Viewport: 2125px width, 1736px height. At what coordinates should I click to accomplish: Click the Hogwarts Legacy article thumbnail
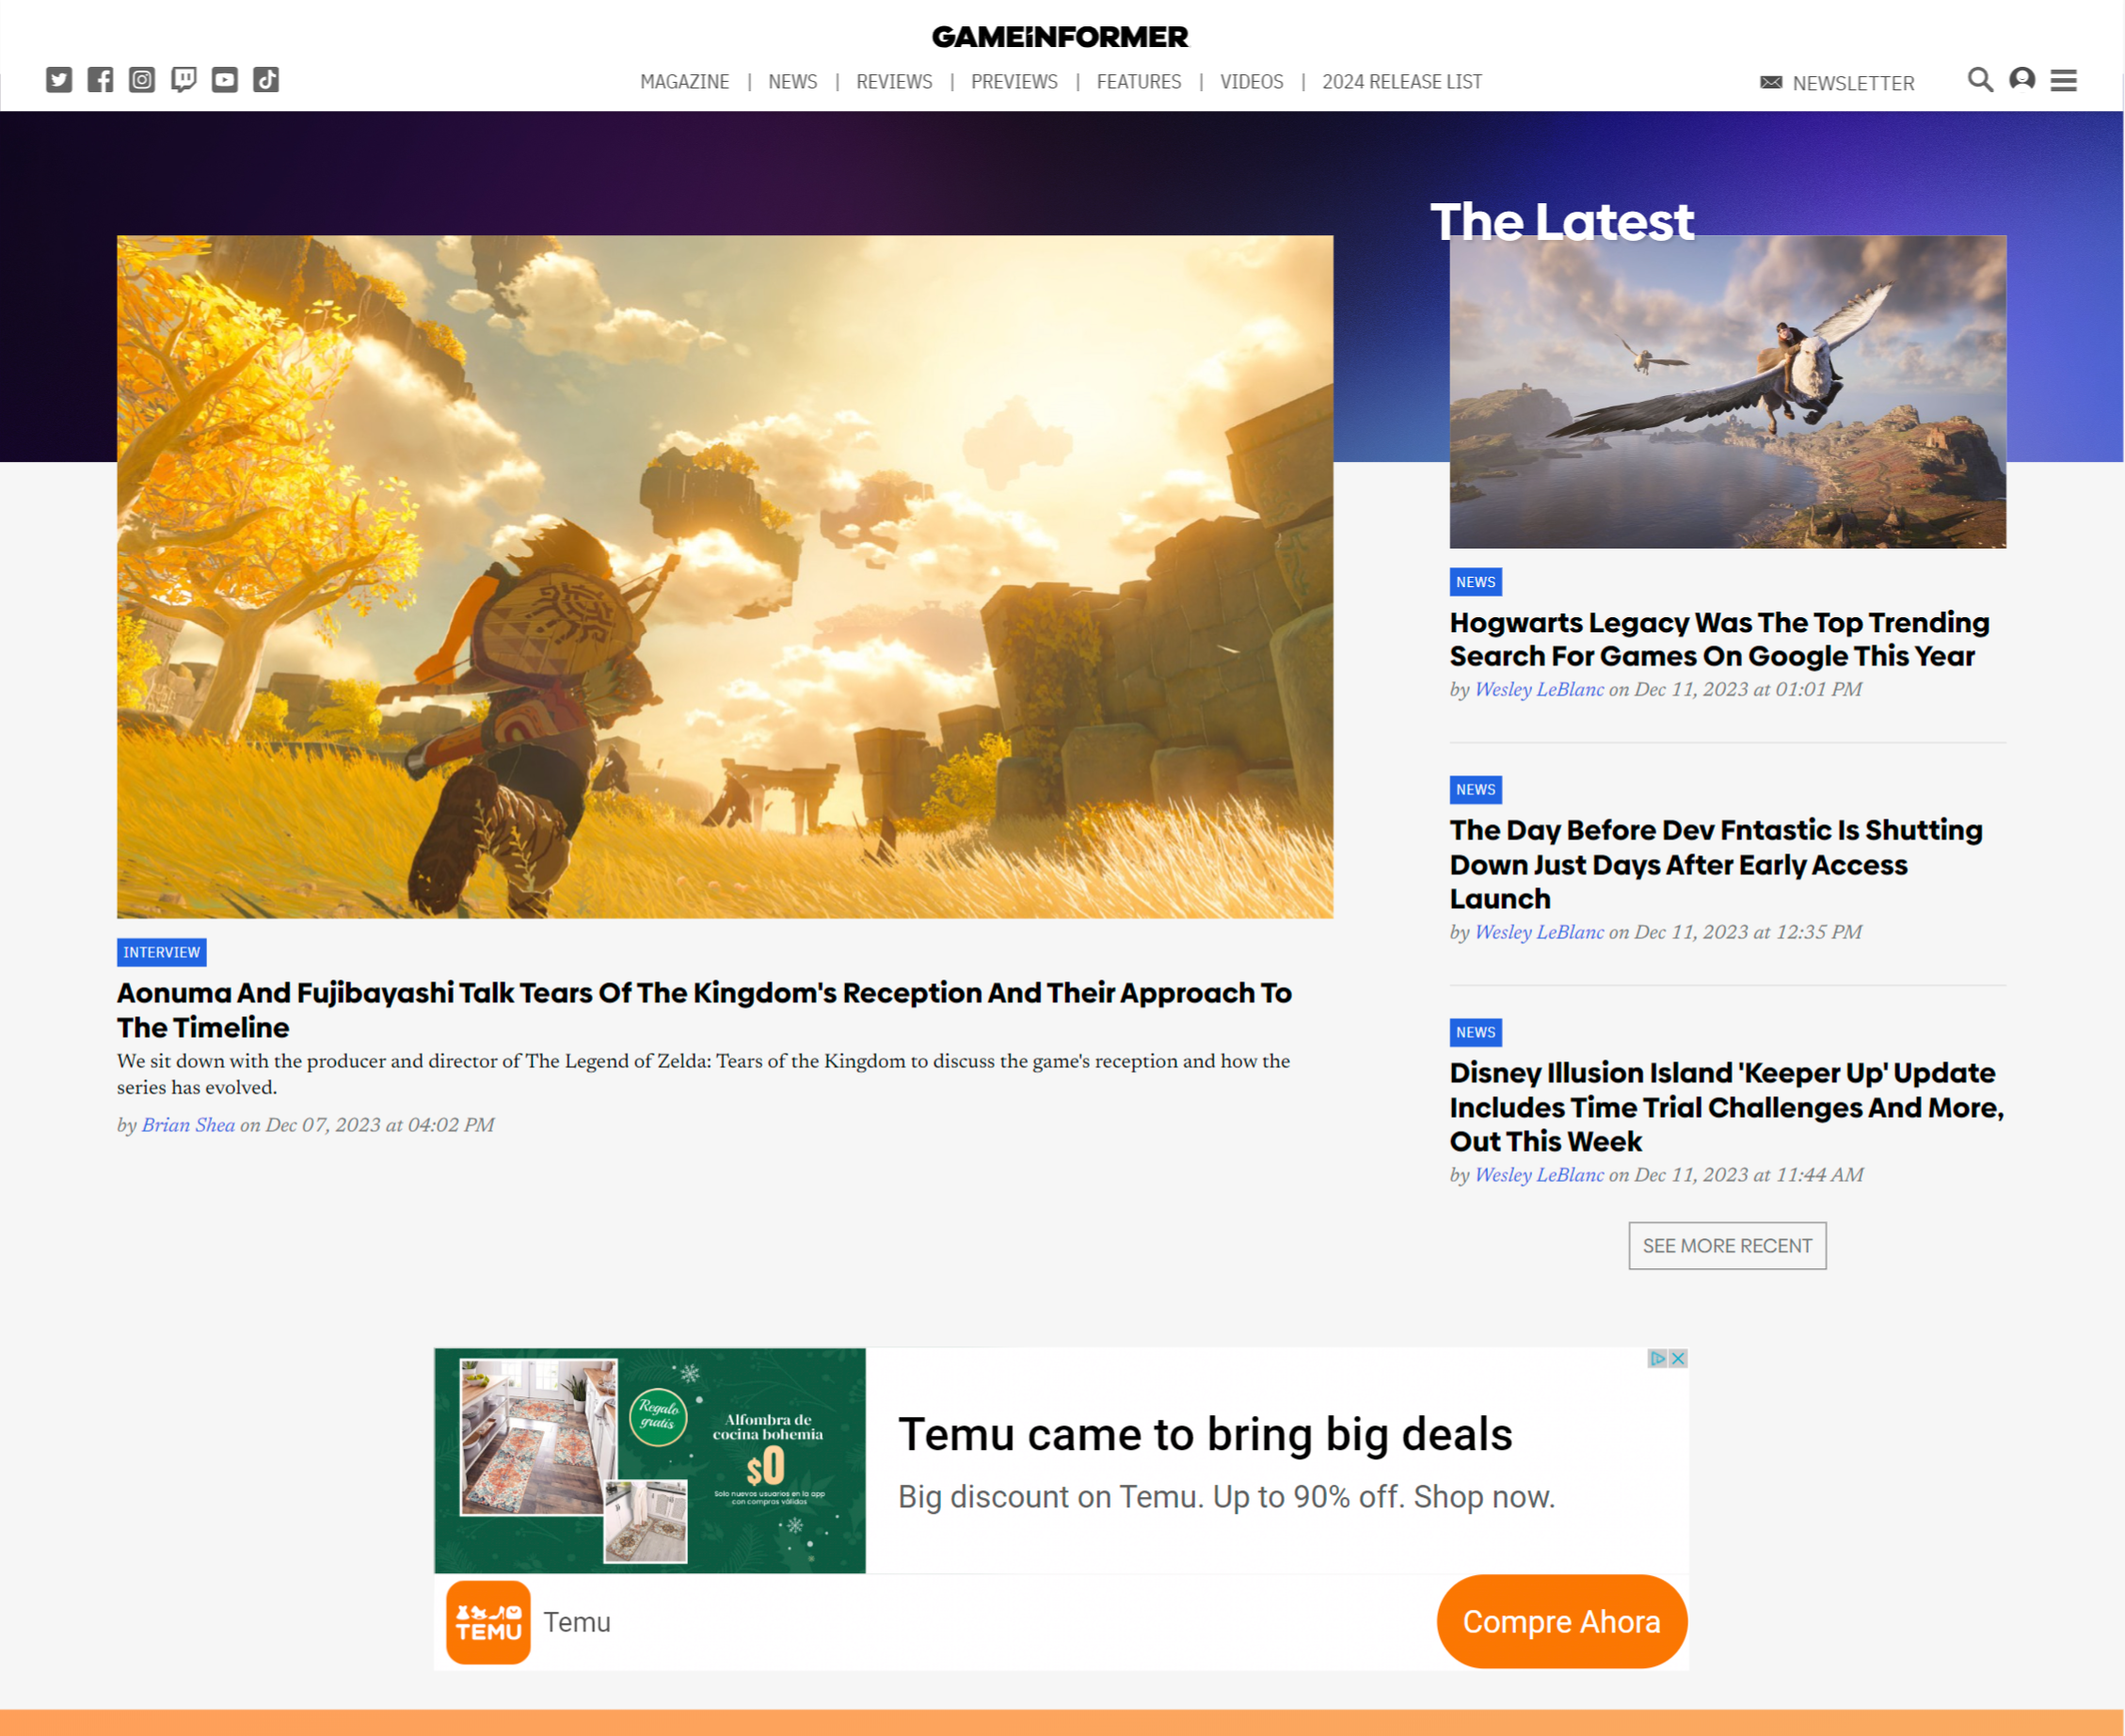pyautogui.click(x=1727, y=392)
